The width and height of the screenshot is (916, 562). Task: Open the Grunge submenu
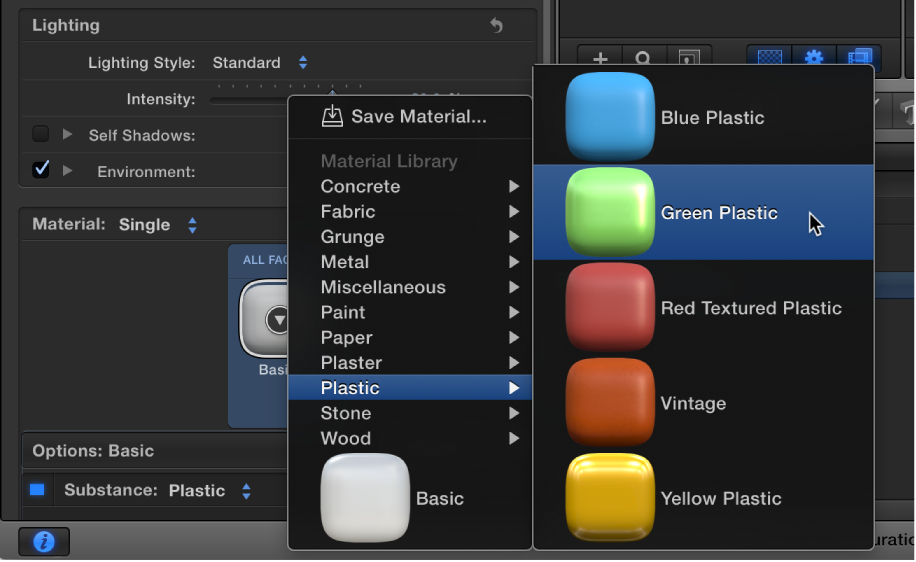410,237
